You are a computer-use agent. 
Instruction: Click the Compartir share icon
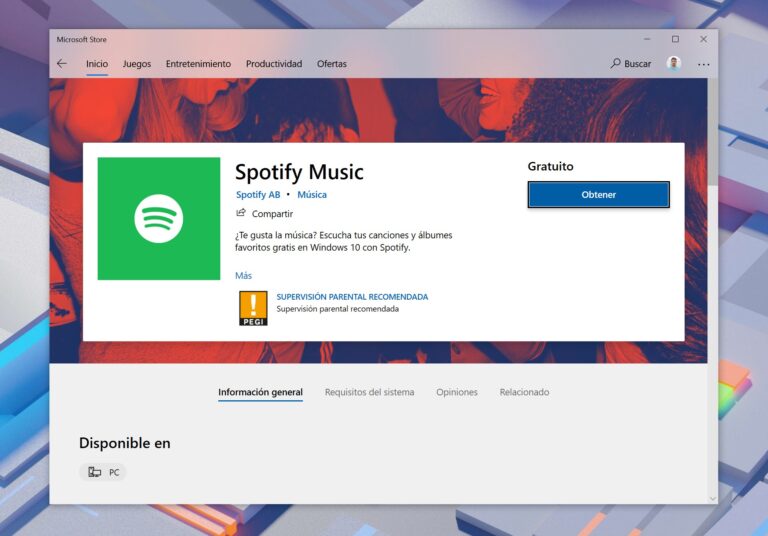[240, 213]
